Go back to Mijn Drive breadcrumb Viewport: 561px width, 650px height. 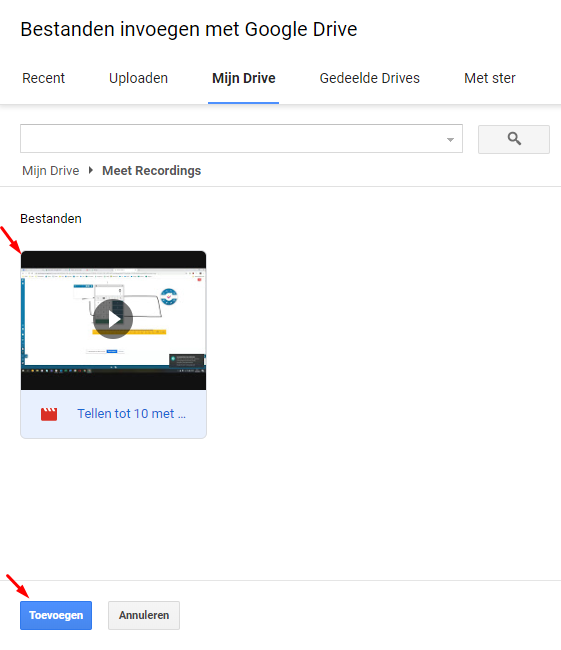click(51, 171)
